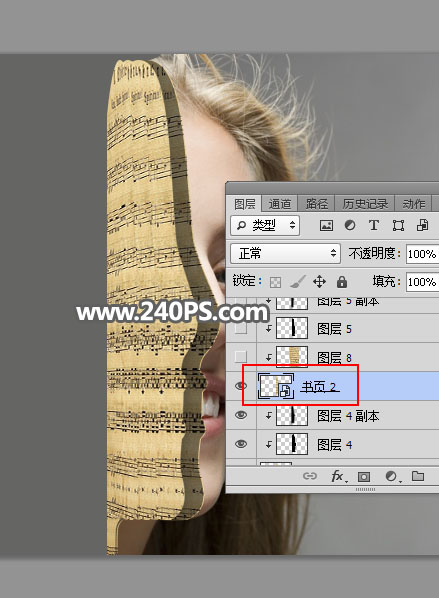The image size is (439, 598).
Task: Click clipping mask arrow on 图层 4
Action: pyautogui.click(x=269, y=444)
